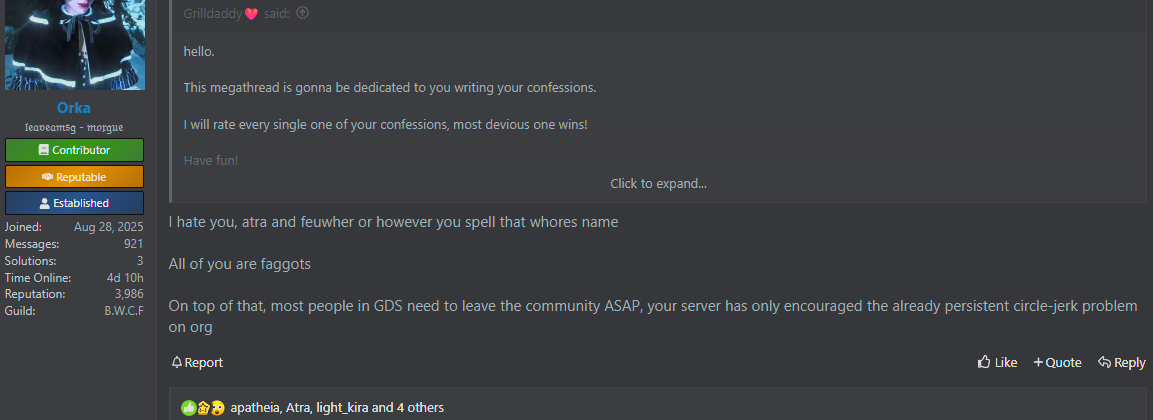Open the B.W.C.F guild link
Viewport: 1153px width, 420px height.
point(124,311)
